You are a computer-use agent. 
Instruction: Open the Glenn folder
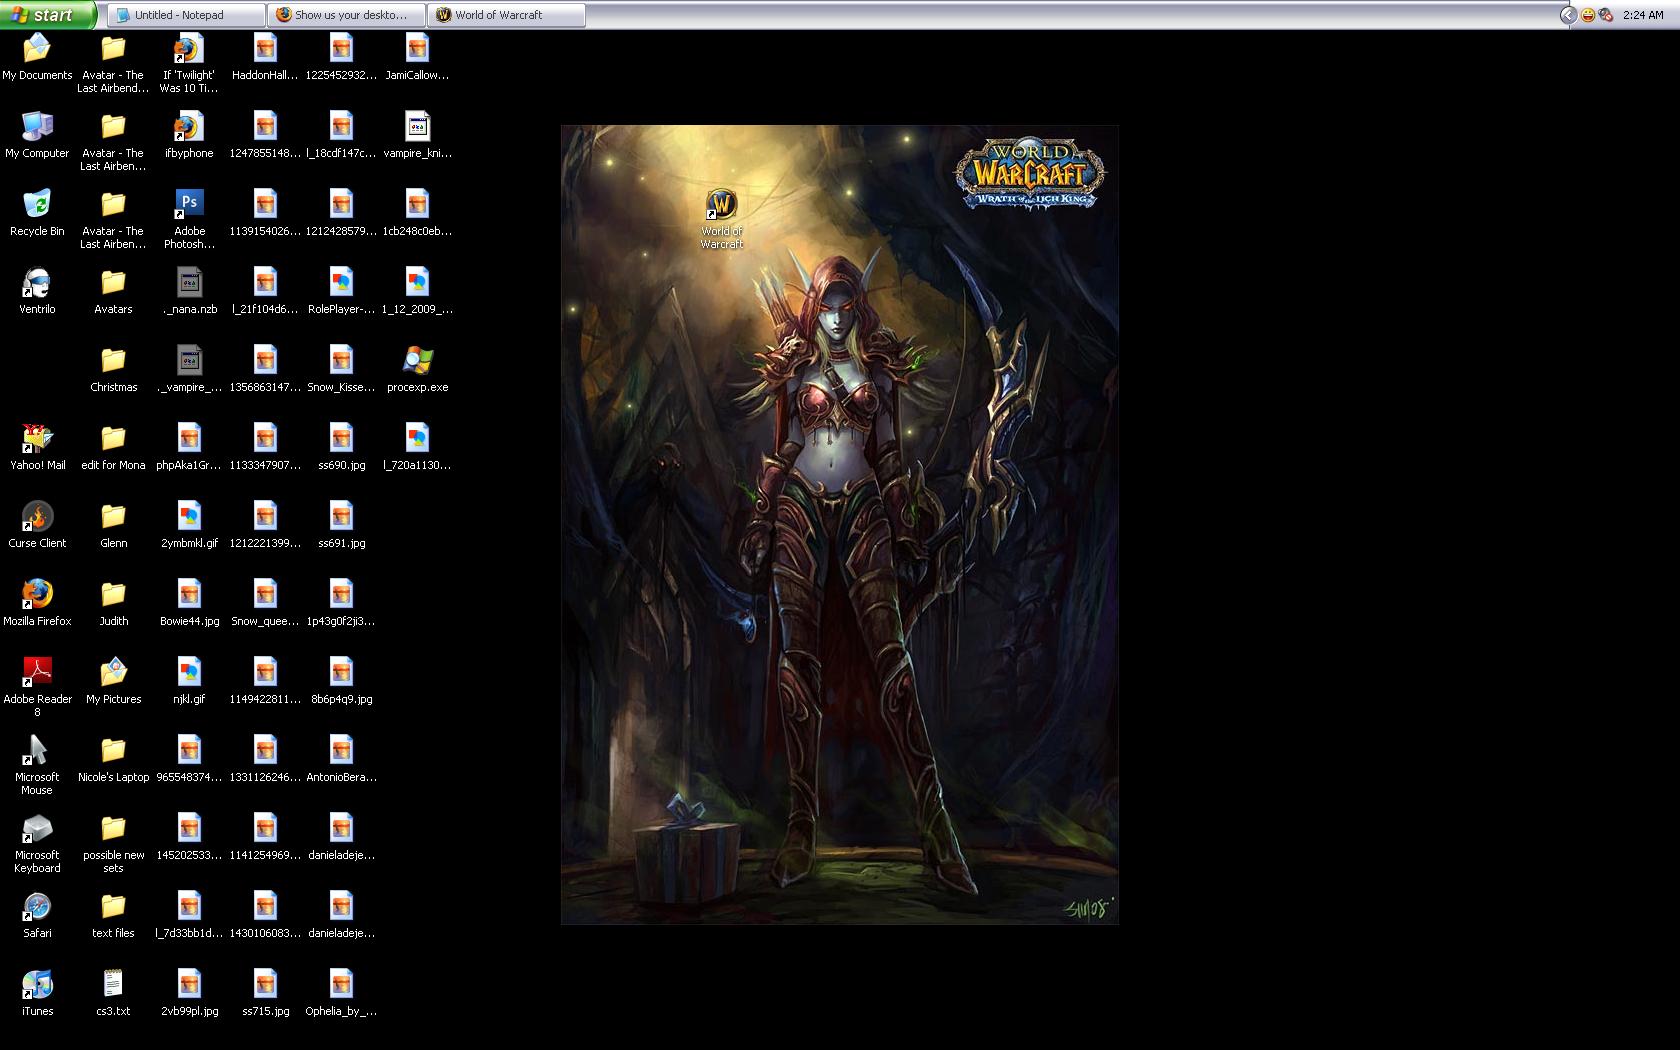coord(113,525)
